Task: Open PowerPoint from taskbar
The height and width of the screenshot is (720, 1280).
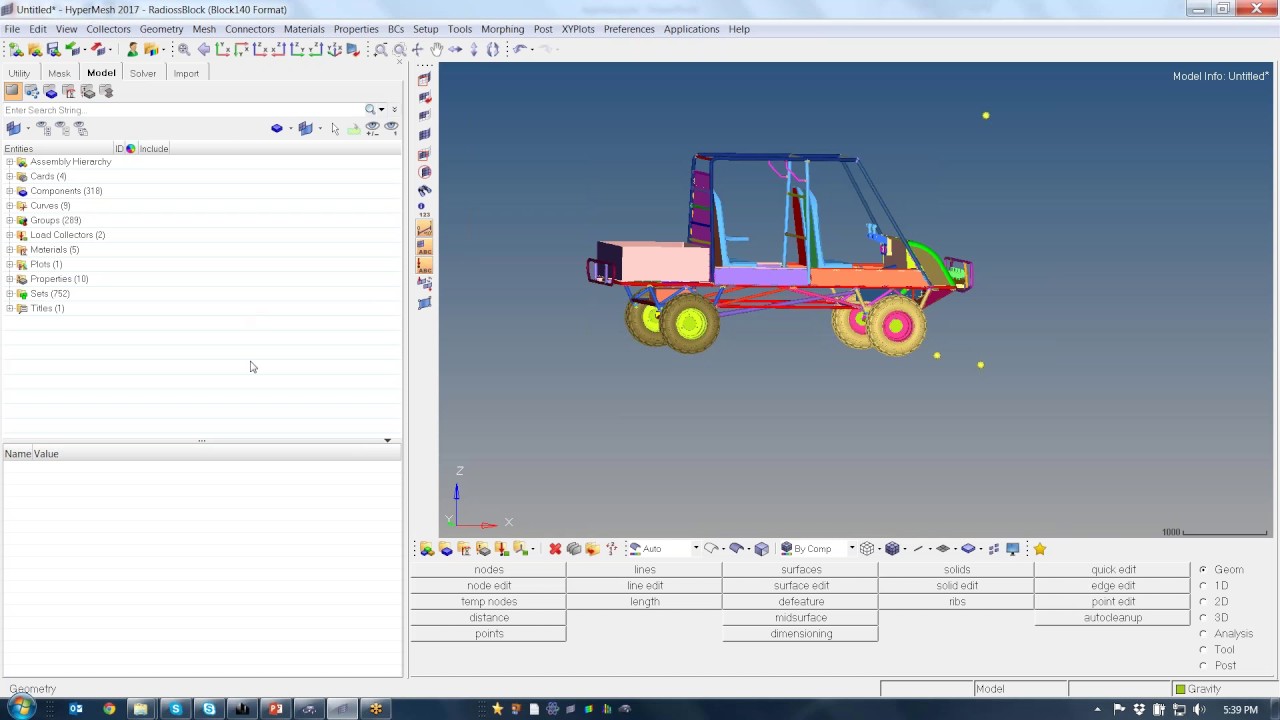Action: click(275, 709)
